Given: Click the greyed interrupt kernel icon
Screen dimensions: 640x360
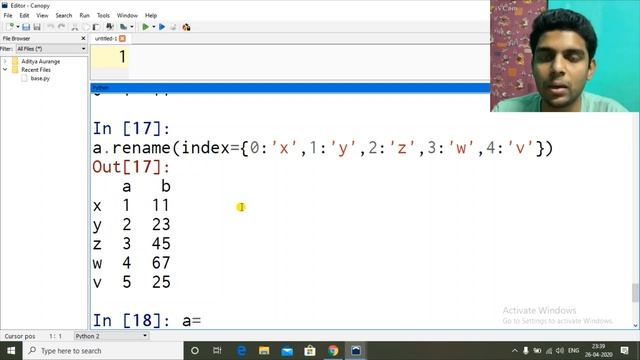Looking at the screenshot, I should click(173, 27).
